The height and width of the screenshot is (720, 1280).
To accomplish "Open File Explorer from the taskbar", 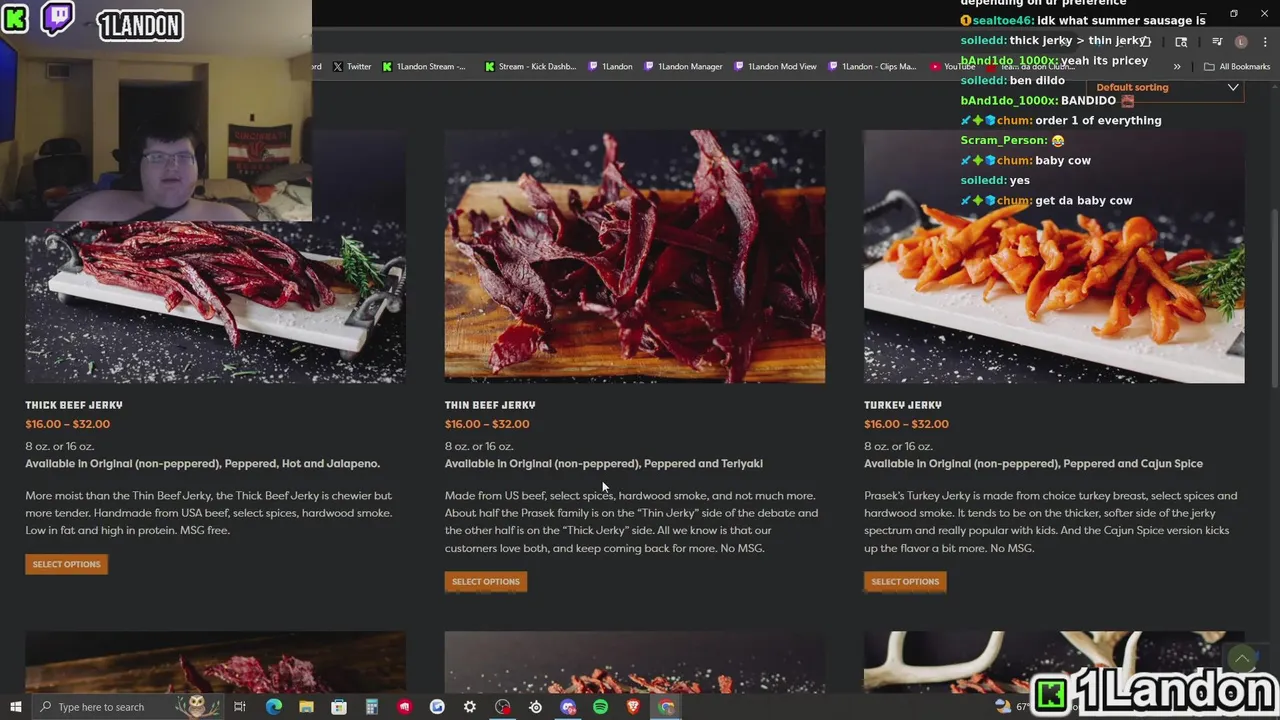I will pos(306,707).
